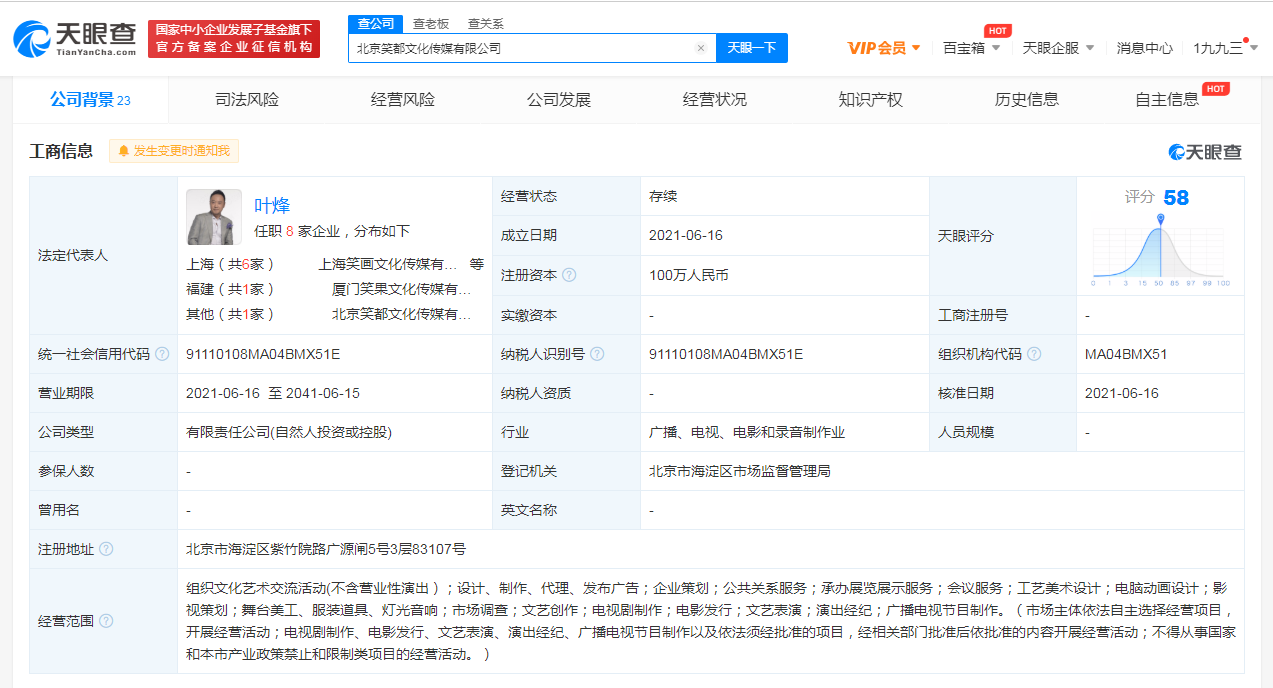This screenshot has width=1273, height=688.
Task: Open the user account 1九九三 dropdown
Action: [x=1225, y=48]
